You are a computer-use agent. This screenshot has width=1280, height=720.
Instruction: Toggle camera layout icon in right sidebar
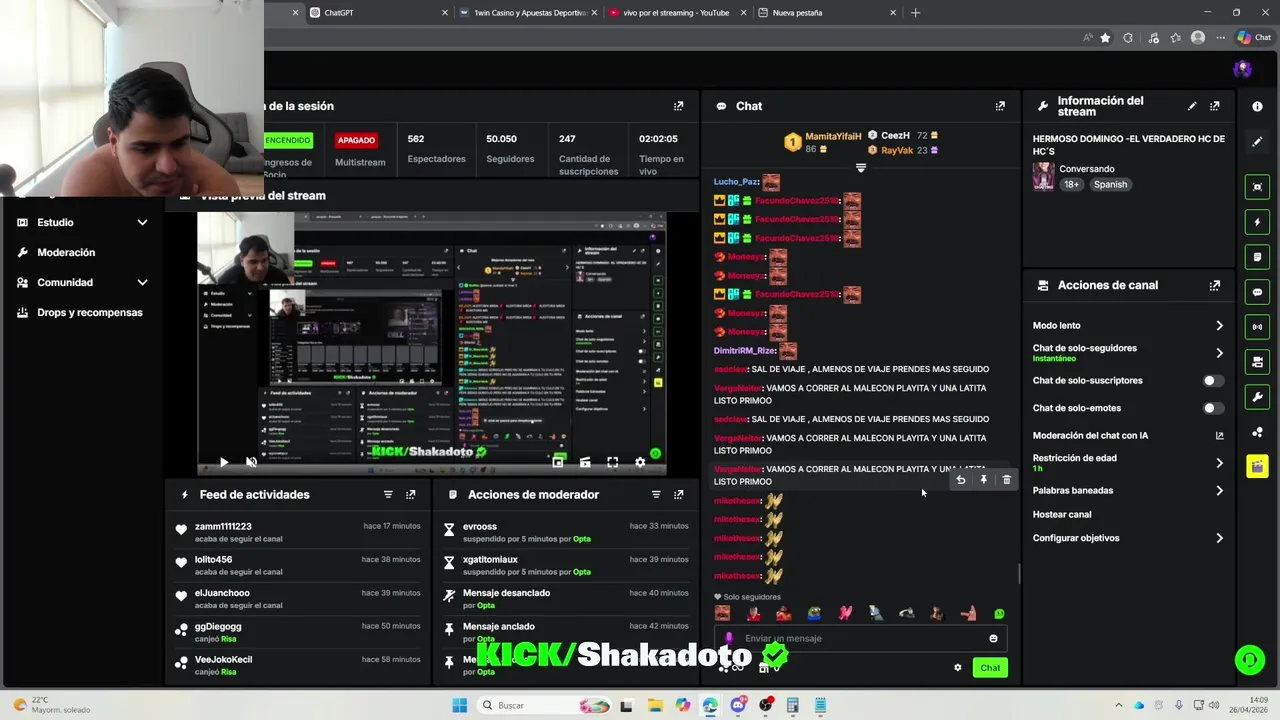[x=1257, y=362]
